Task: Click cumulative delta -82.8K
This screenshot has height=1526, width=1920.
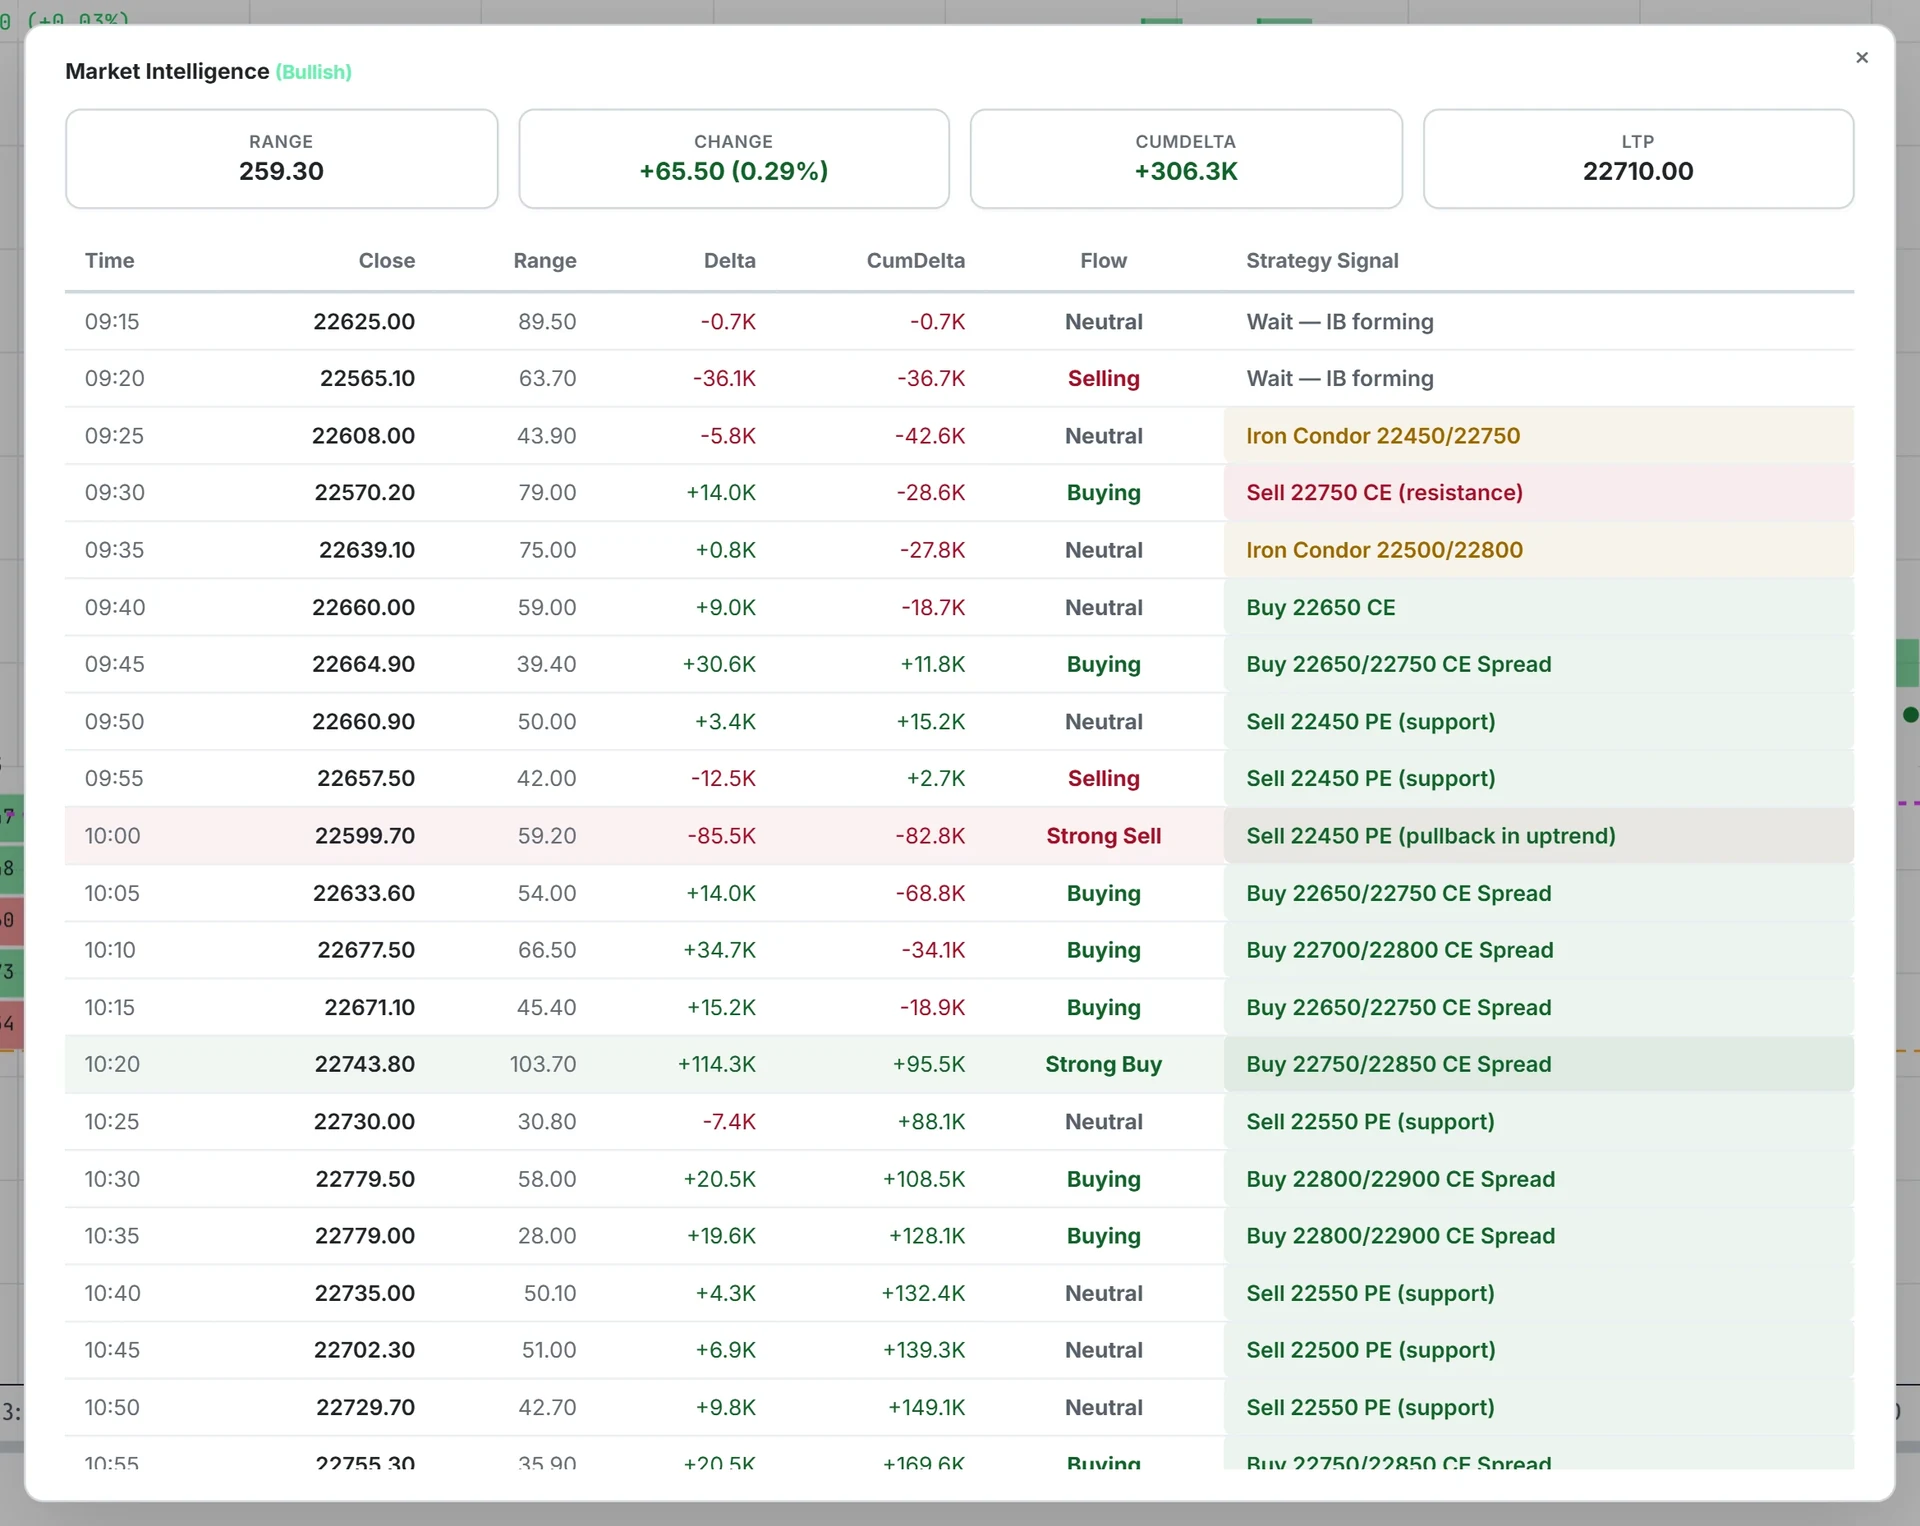Action: [x=930, y=836]
